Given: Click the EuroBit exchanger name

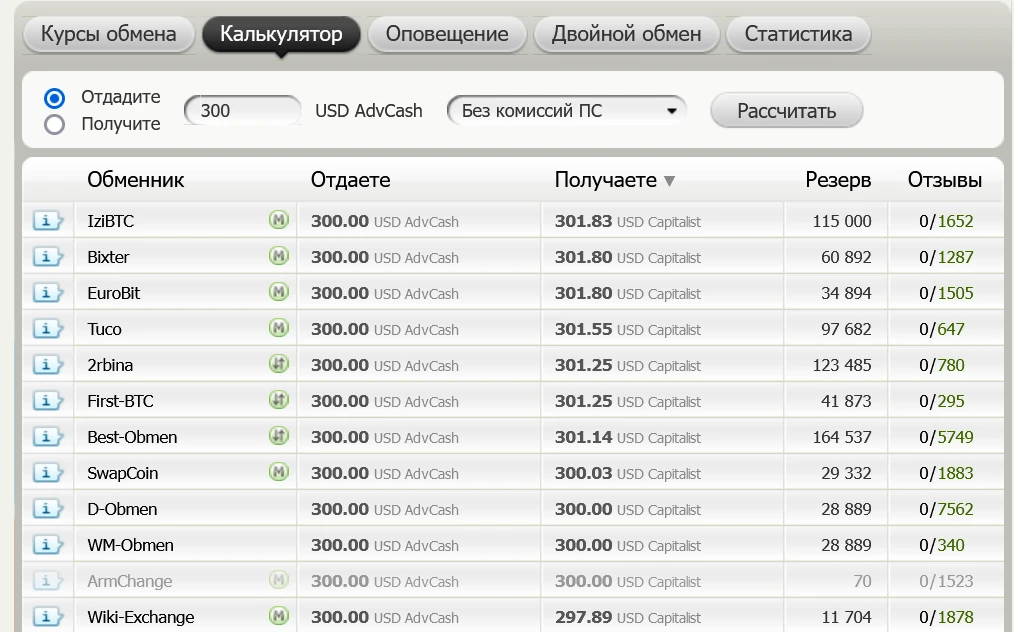Looking at the screenshot, I should (114, 293).
